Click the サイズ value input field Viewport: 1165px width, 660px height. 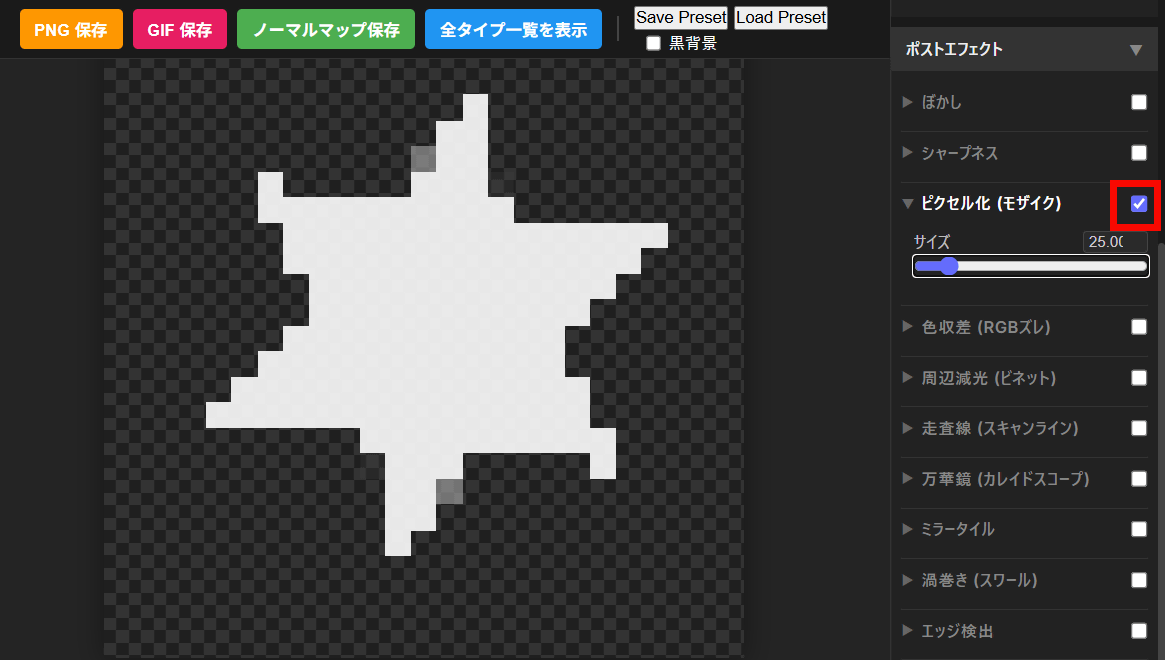pos(1114,242)
